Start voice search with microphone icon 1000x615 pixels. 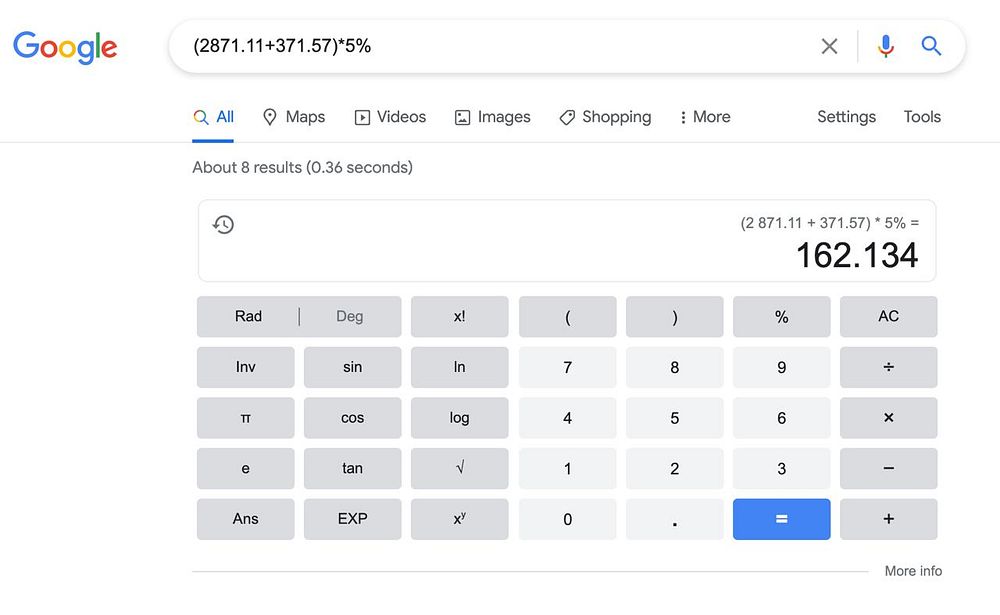(885, 46)
